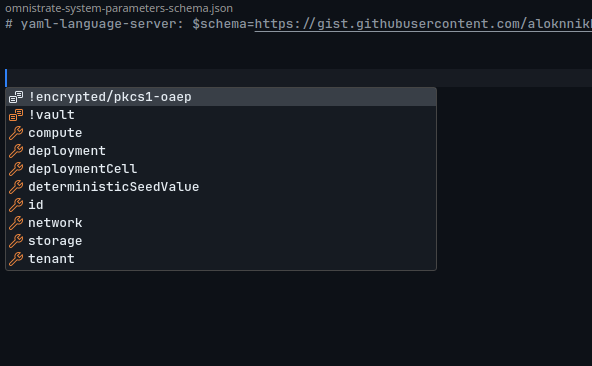The width and height of the screenshot is (592, 366).
Task: Click the omnistrate-system-parameters-schema.json label
Action: click(x=119, y=8)
